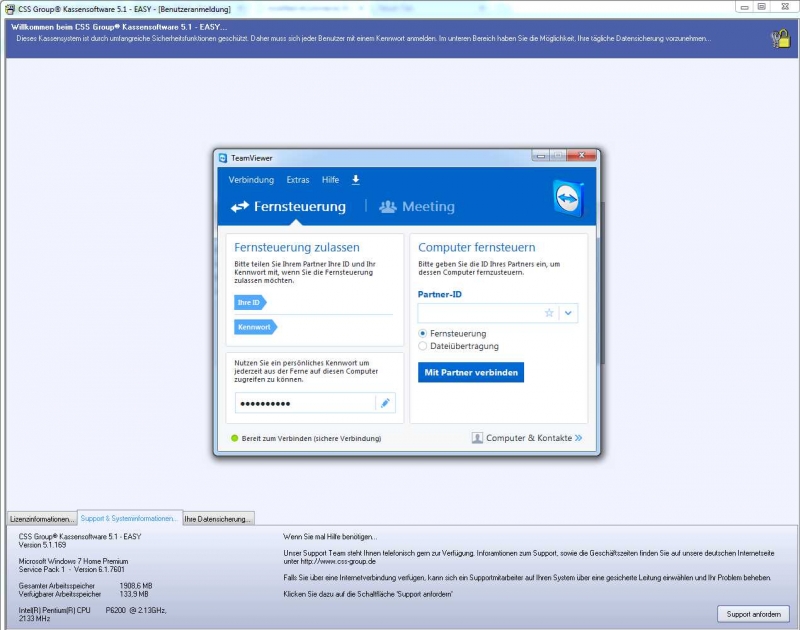Viewport: 800px width, 630px height.
Task: Open the Extras menu
Action: pyautogui.click(x=298, y=180)
